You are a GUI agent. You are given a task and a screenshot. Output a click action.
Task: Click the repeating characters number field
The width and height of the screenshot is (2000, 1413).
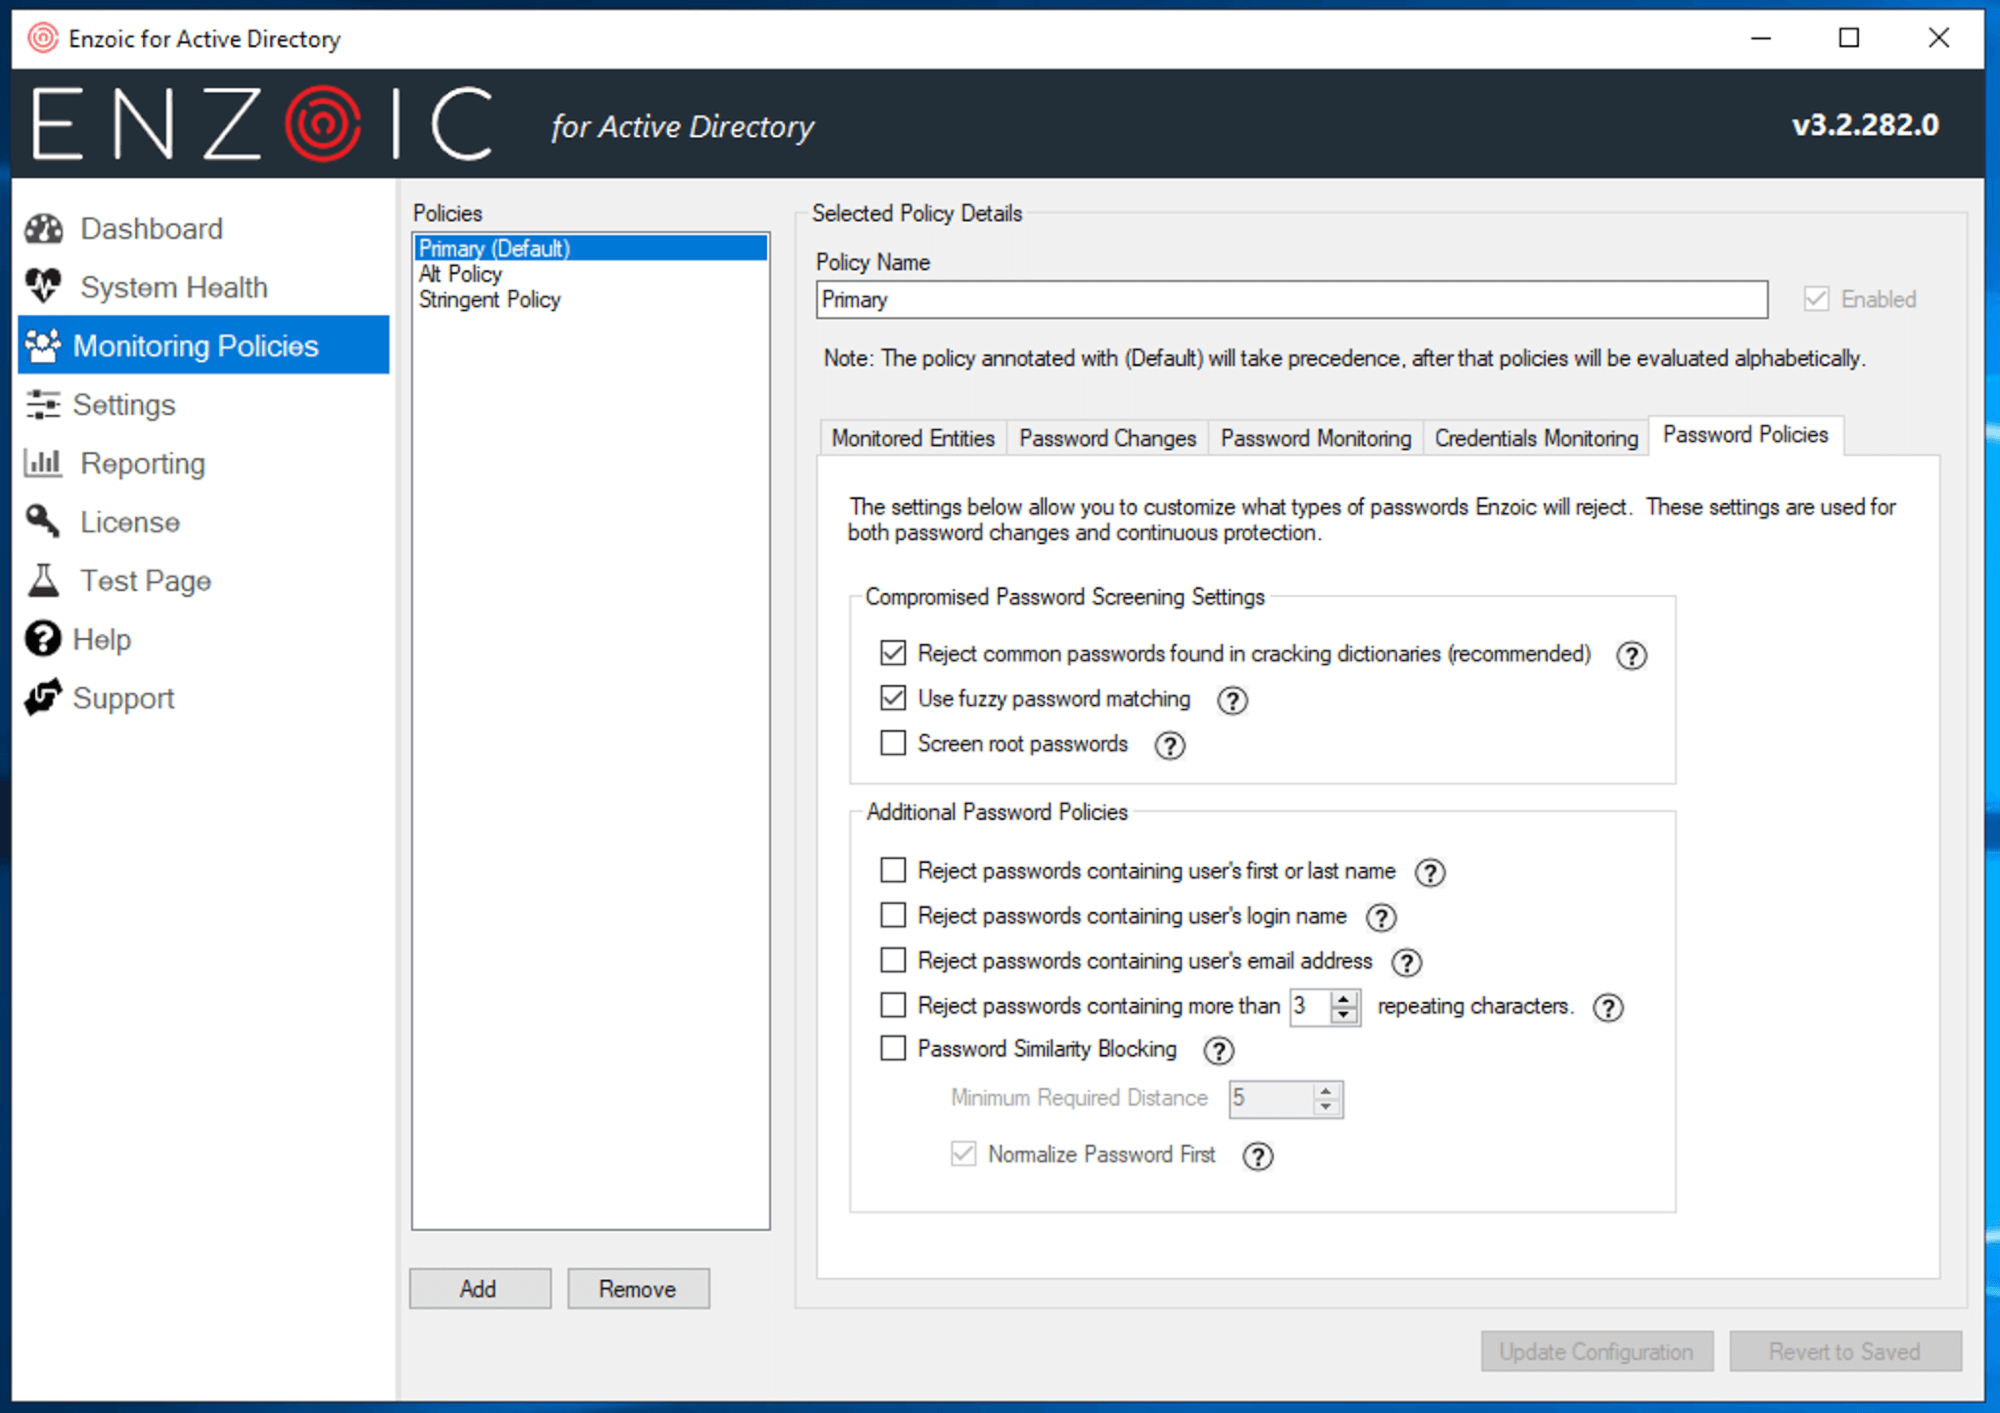click(1311, 1006)
